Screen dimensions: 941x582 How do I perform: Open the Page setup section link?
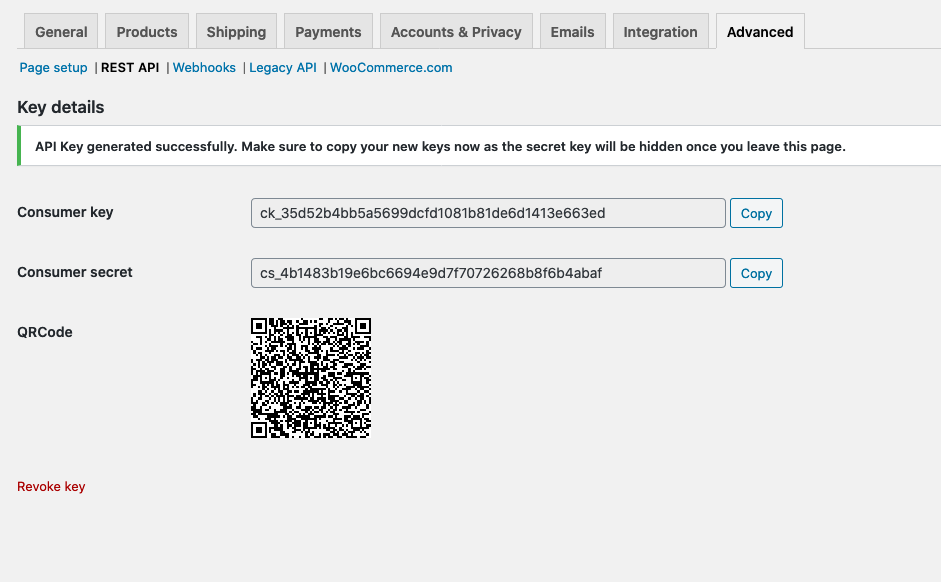coord(53,68)
